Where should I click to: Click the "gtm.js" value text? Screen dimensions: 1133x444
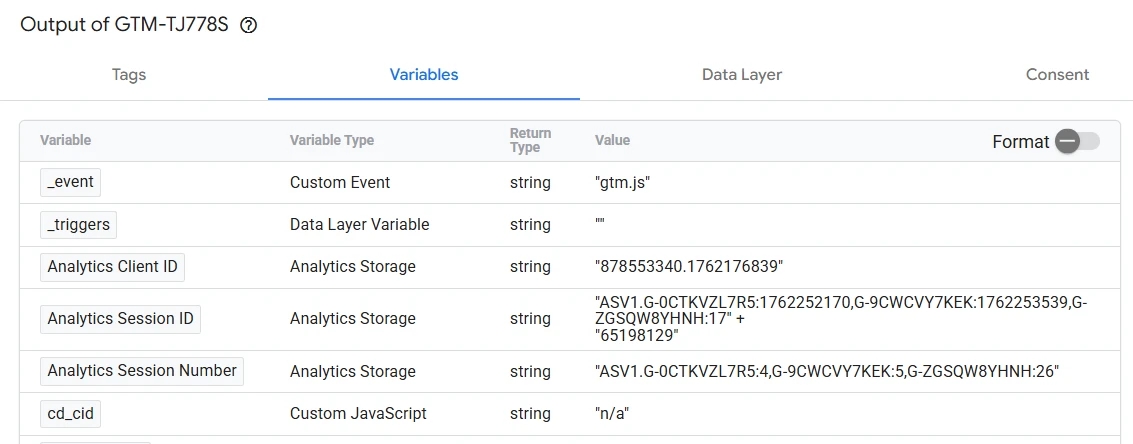[x=623, y=183]
